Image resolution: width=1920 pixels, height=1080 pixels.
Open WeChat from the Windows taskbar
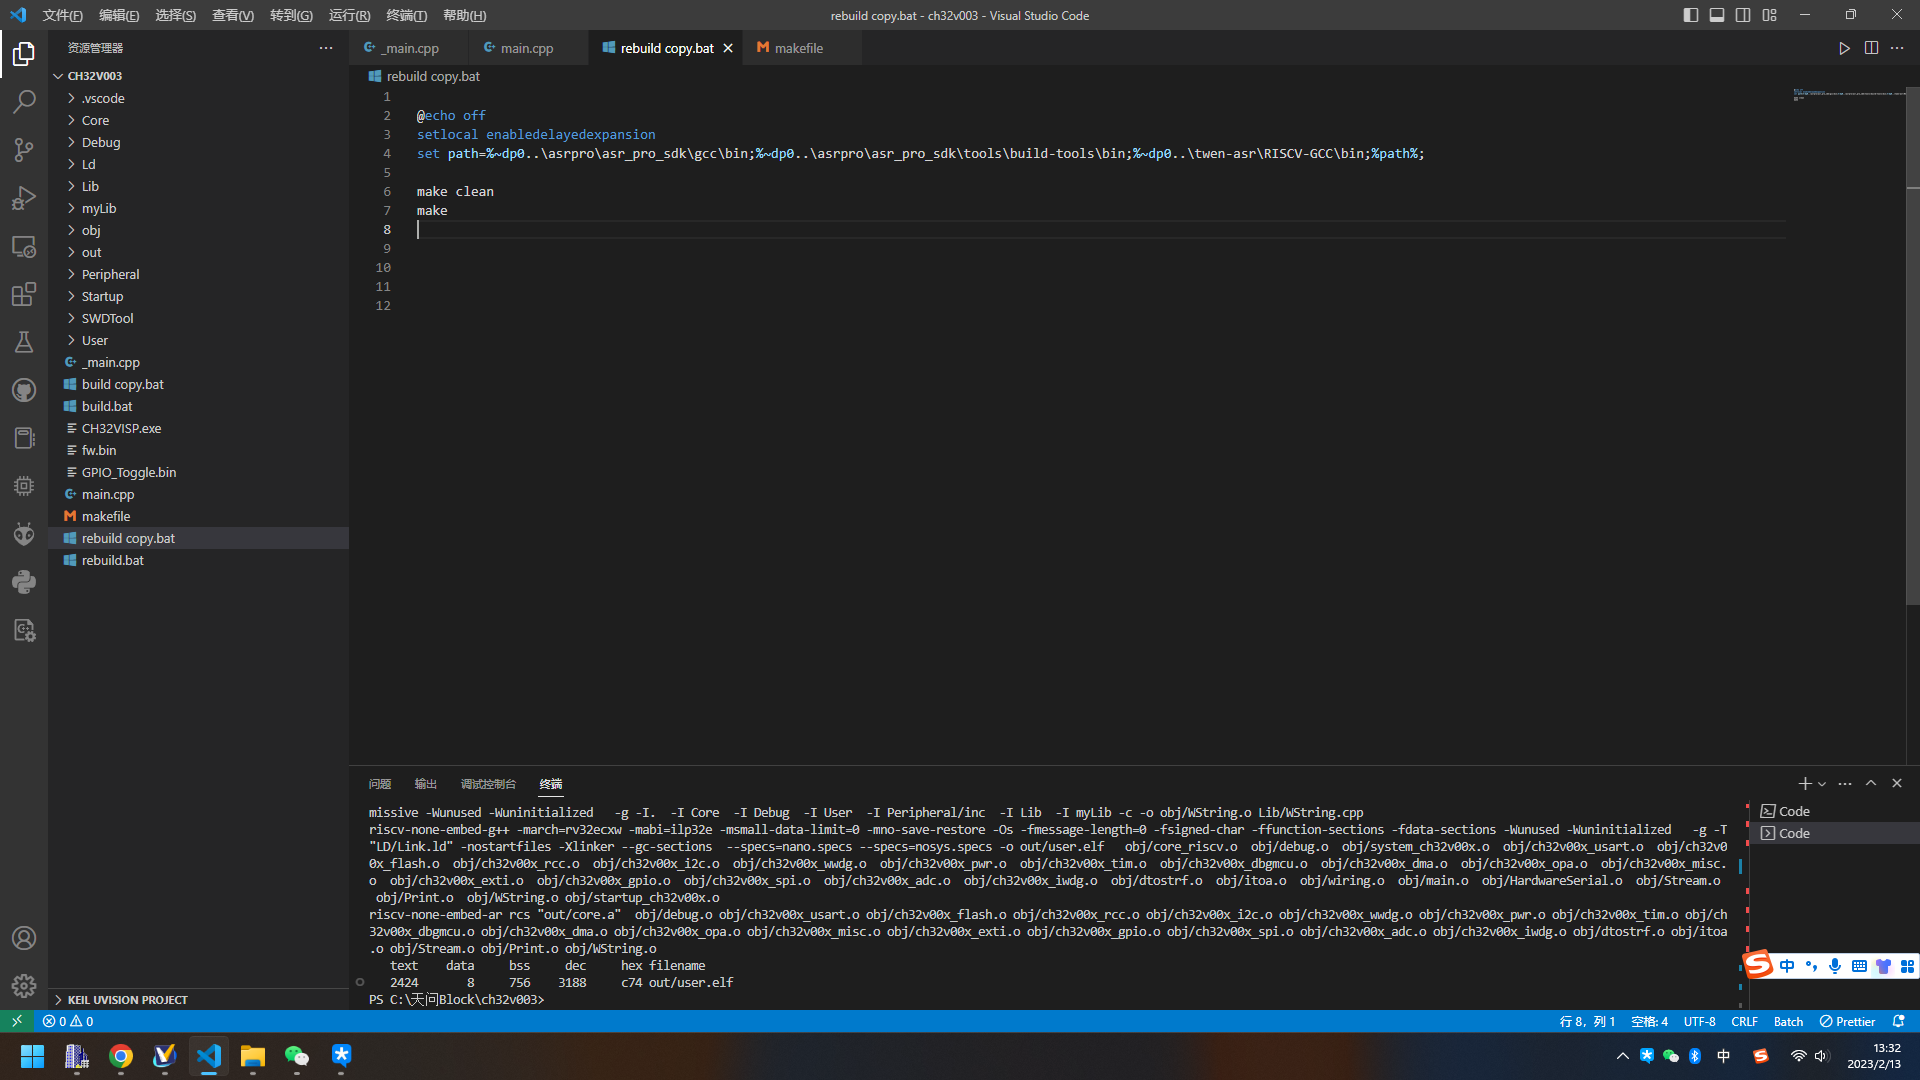click(x=297, y=1056)
